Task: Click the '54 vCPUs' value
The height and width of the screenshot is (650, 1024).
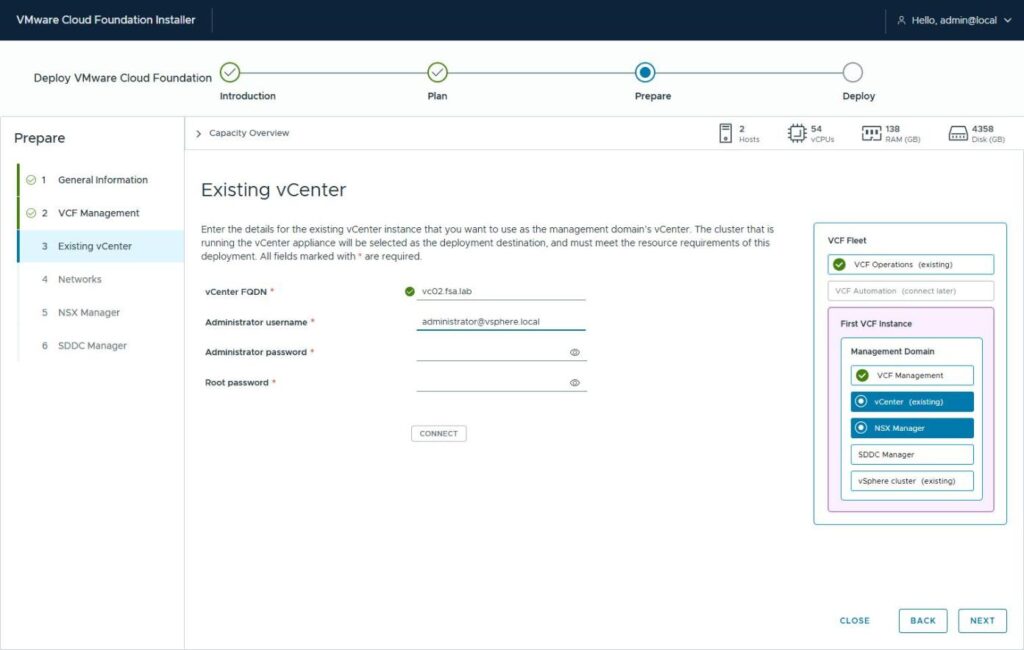Action: click(x=822, y=133)
